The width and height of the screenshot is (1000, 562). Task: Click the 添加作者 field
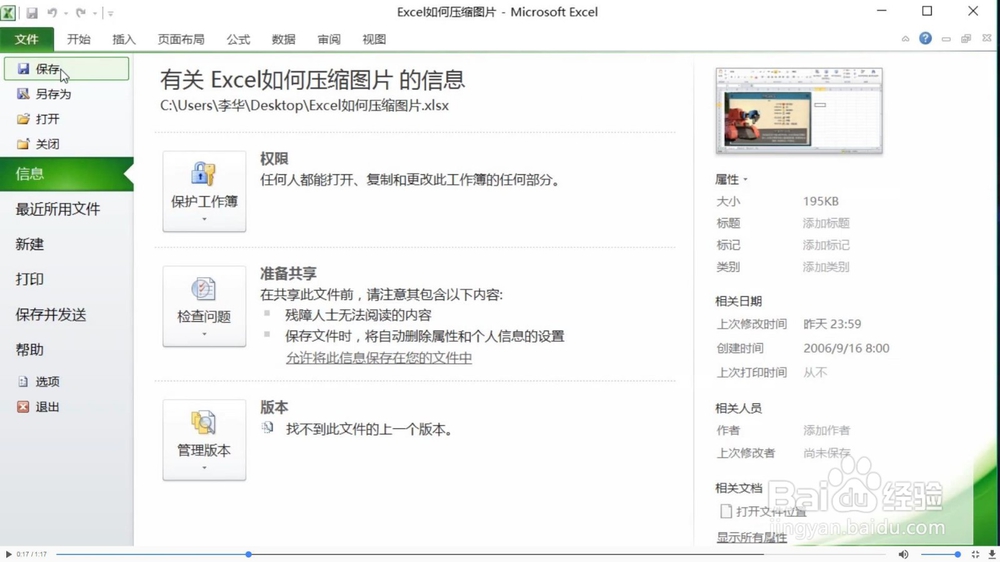826,431
